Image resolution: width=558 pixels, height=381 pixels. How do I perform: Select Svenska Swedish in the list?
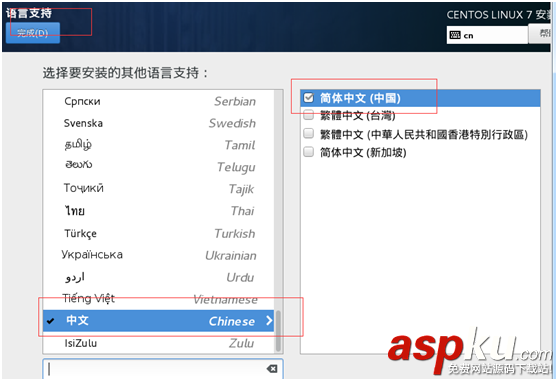159,123
